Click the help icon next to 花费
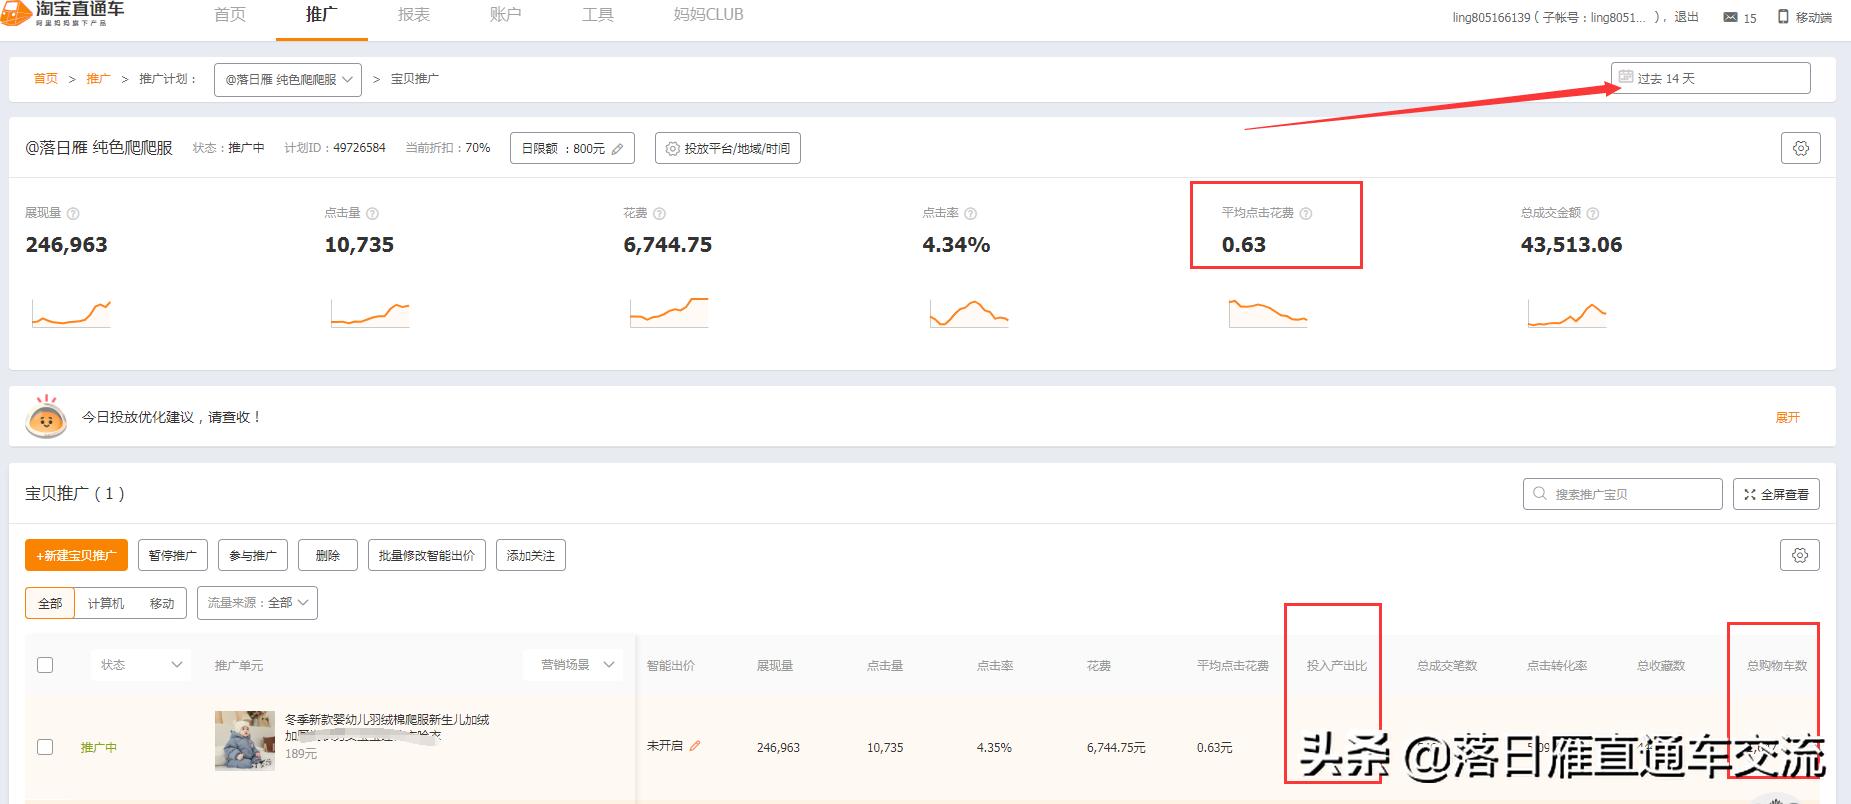The height and width of the screenshot is (804, 1851). click(x=659, y=213)
